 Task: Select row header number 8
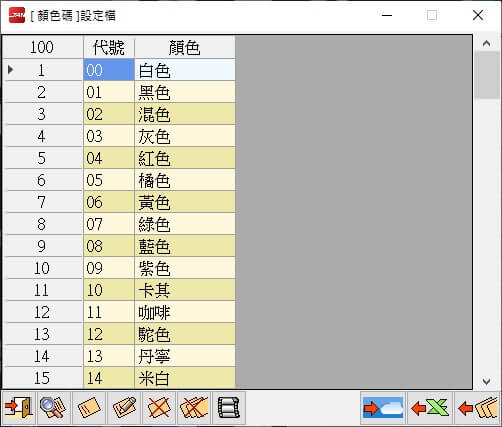point(42,224)
